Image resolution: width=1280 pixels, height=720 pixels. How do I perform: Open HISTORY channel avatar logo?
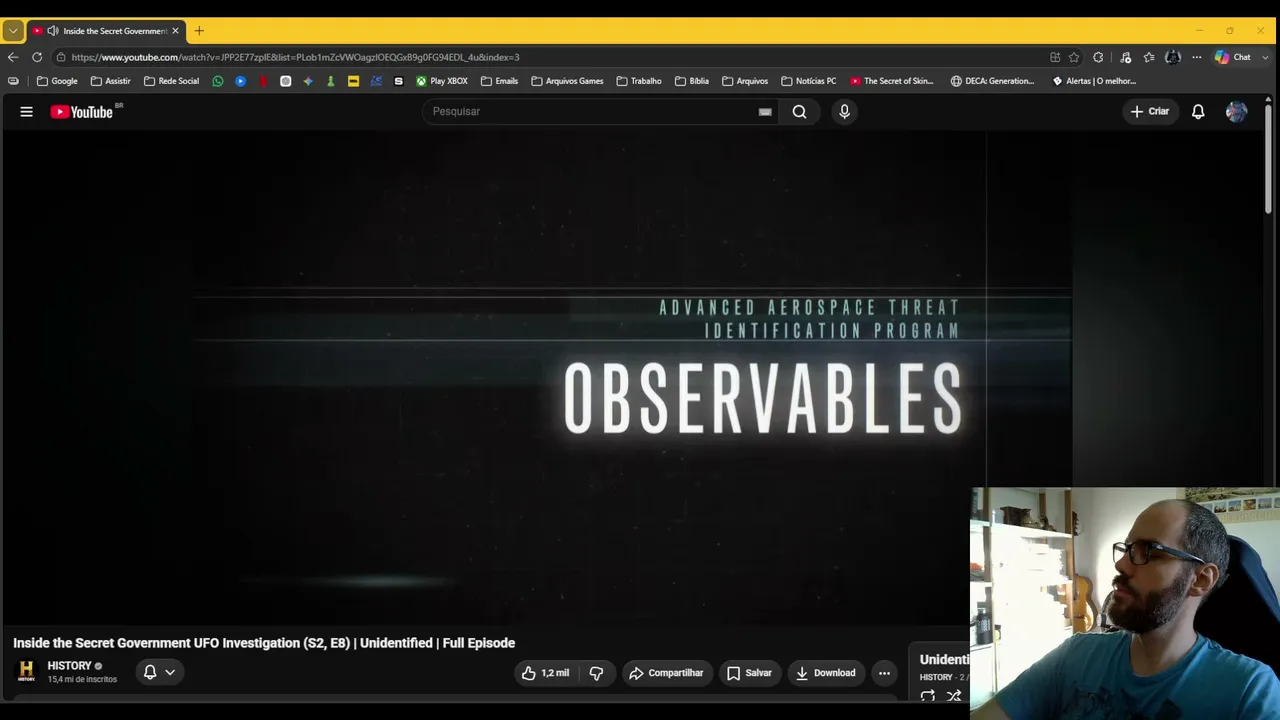pos(26,671)
